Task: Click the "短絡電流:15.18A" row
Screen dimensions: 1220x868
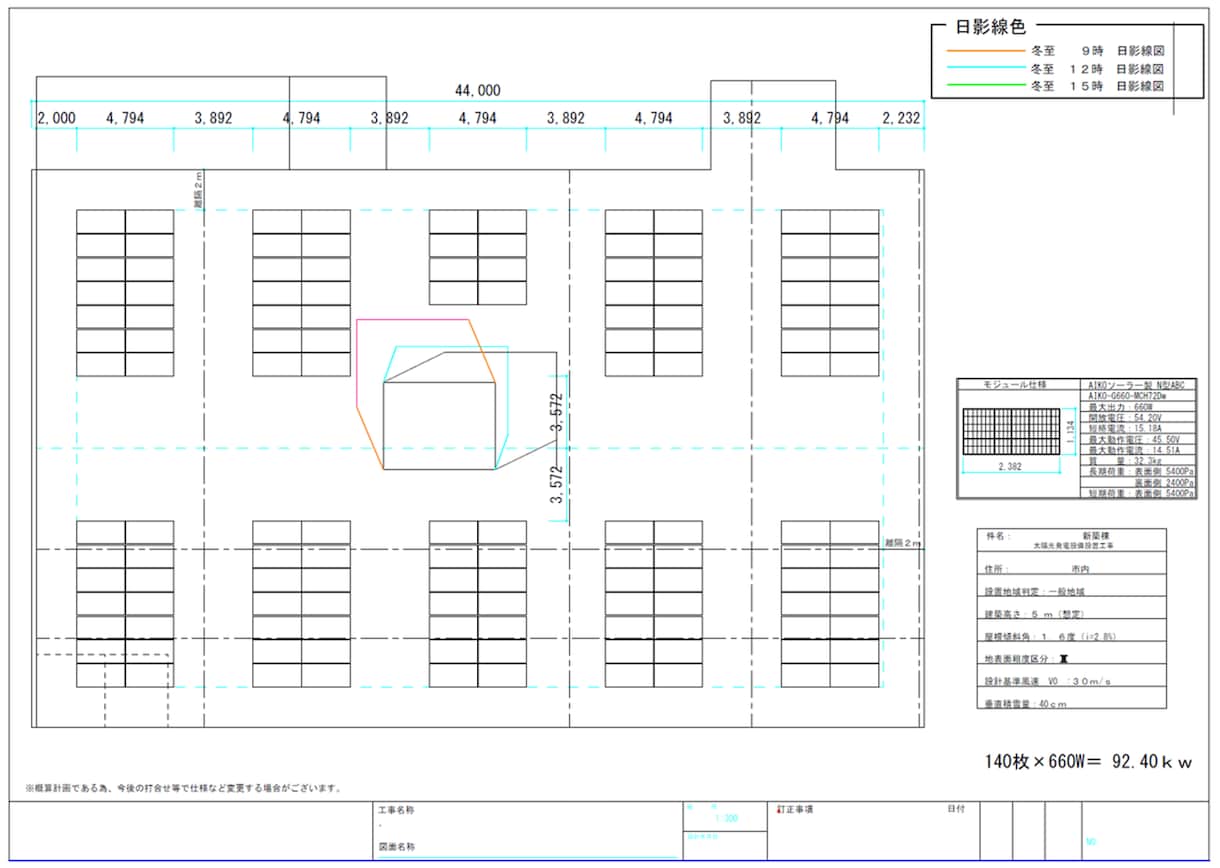Action: pos(1140,430)
